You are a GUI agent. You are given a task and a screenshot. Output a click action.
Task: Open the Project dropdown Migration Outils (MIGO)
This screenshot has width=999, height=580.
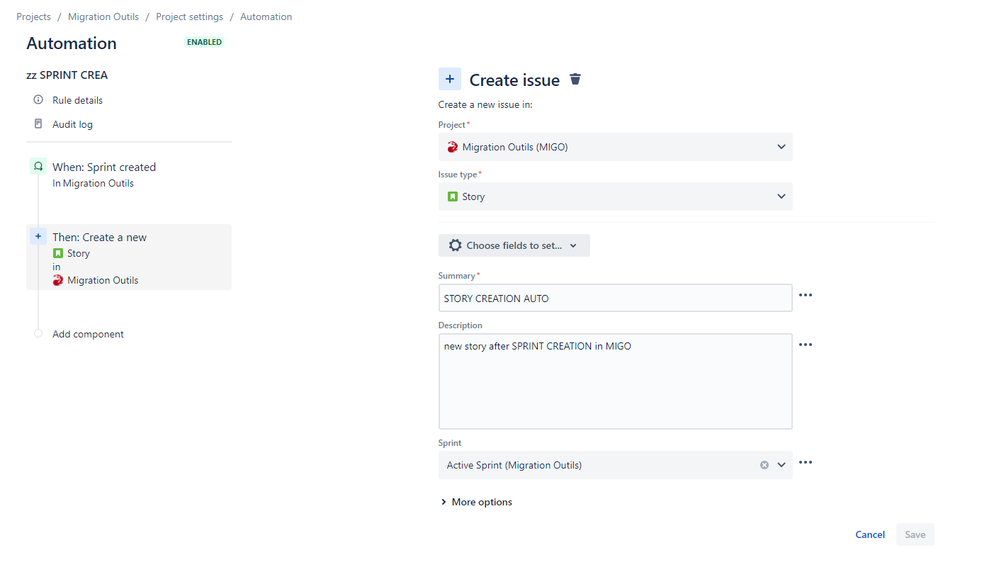(x=615, y=147)
